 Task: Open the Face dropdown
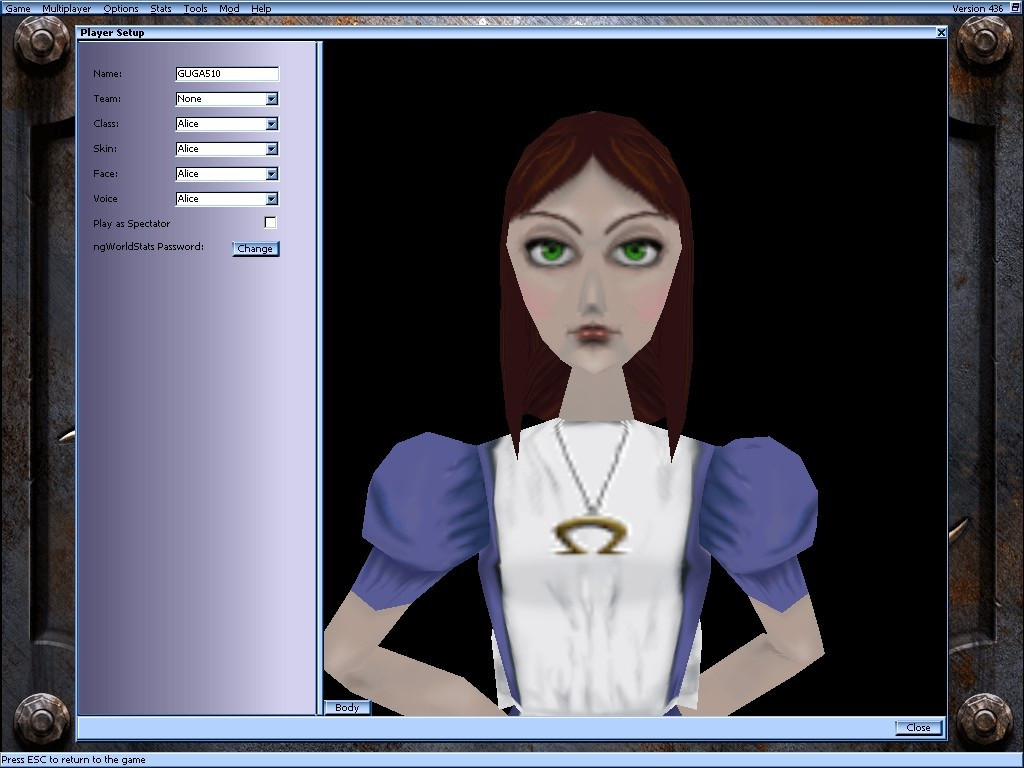point(271,173)
